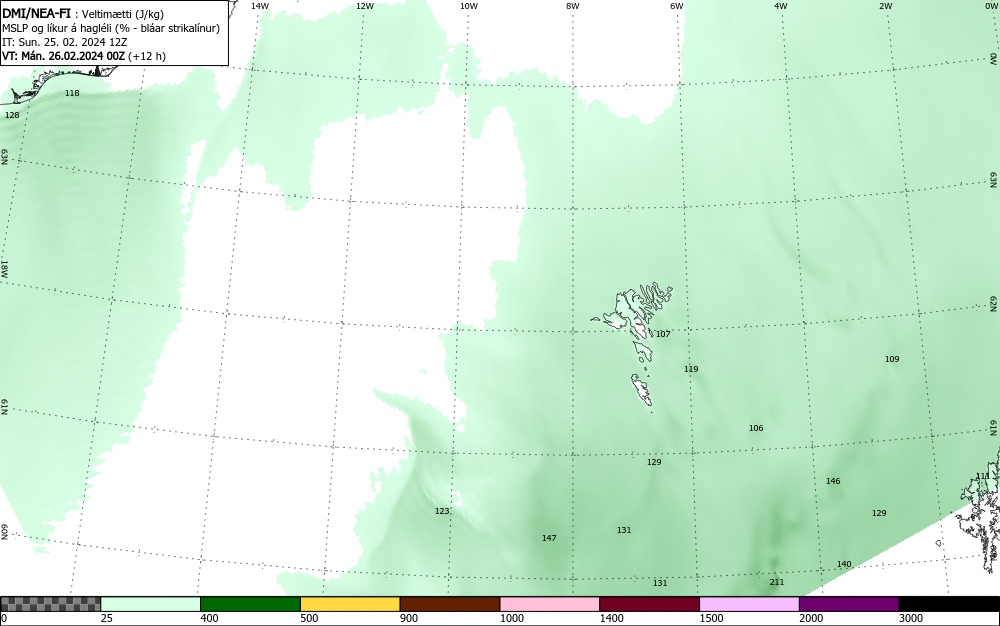Click the '118' value near Iceland coast

pyautogui.click(x=72, y=93)
